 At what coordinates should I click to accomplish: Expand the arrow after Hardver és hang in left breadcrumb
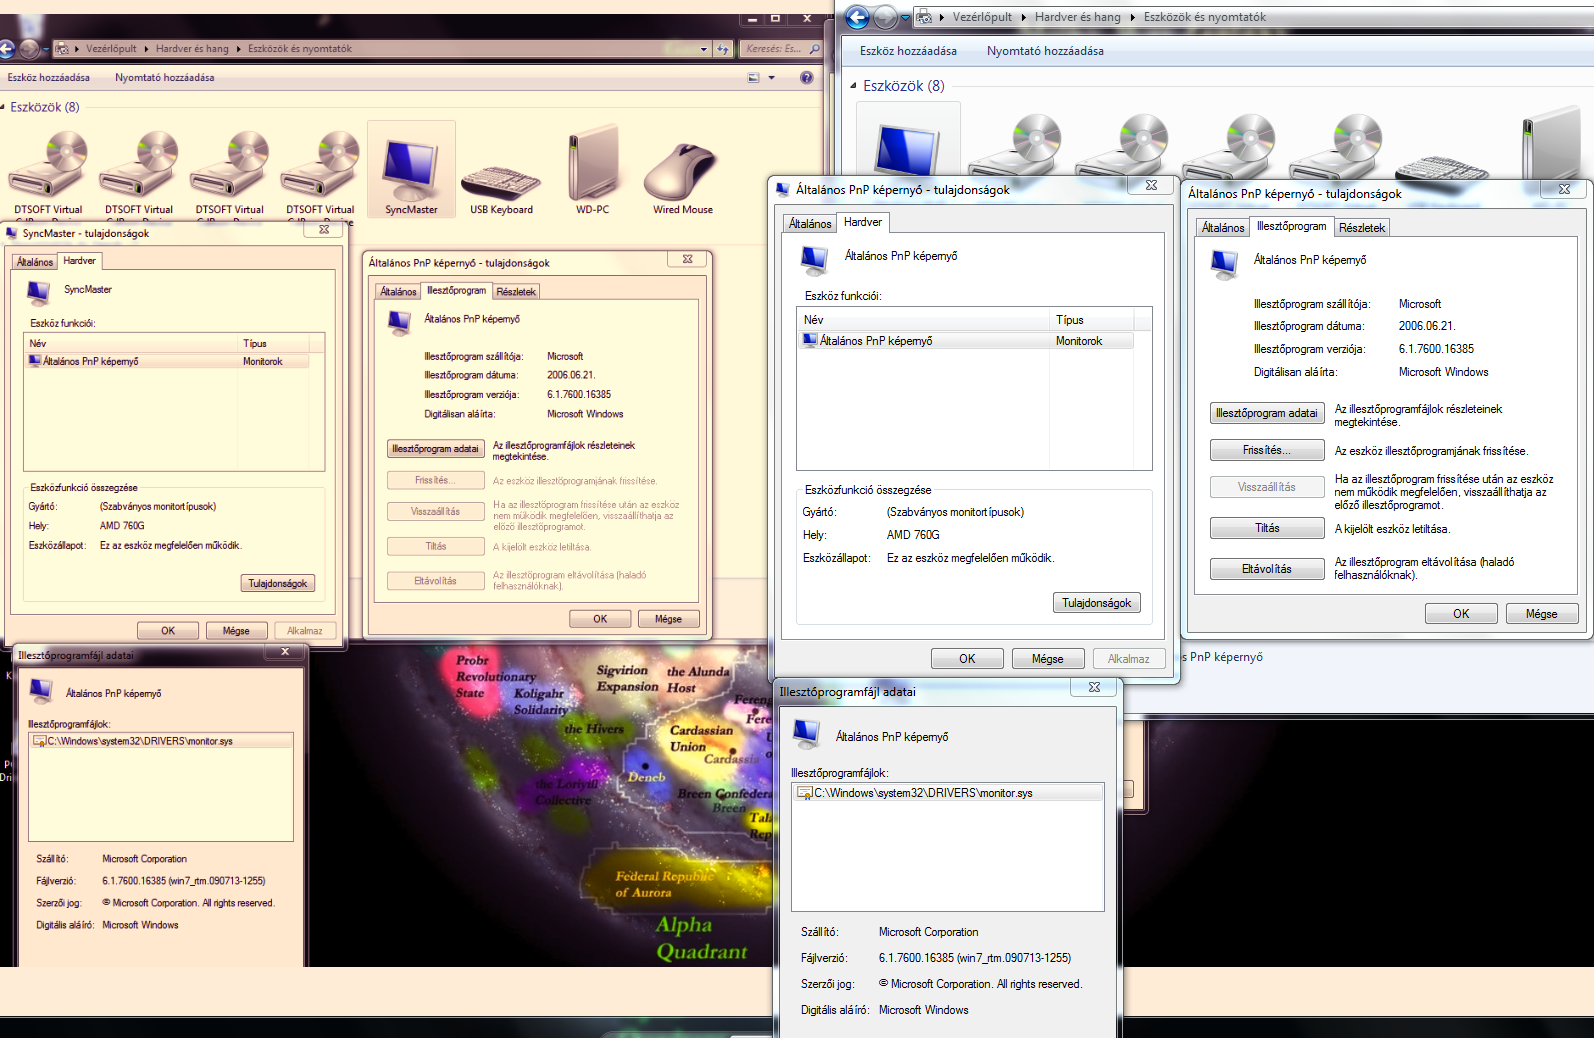[238, 49]
